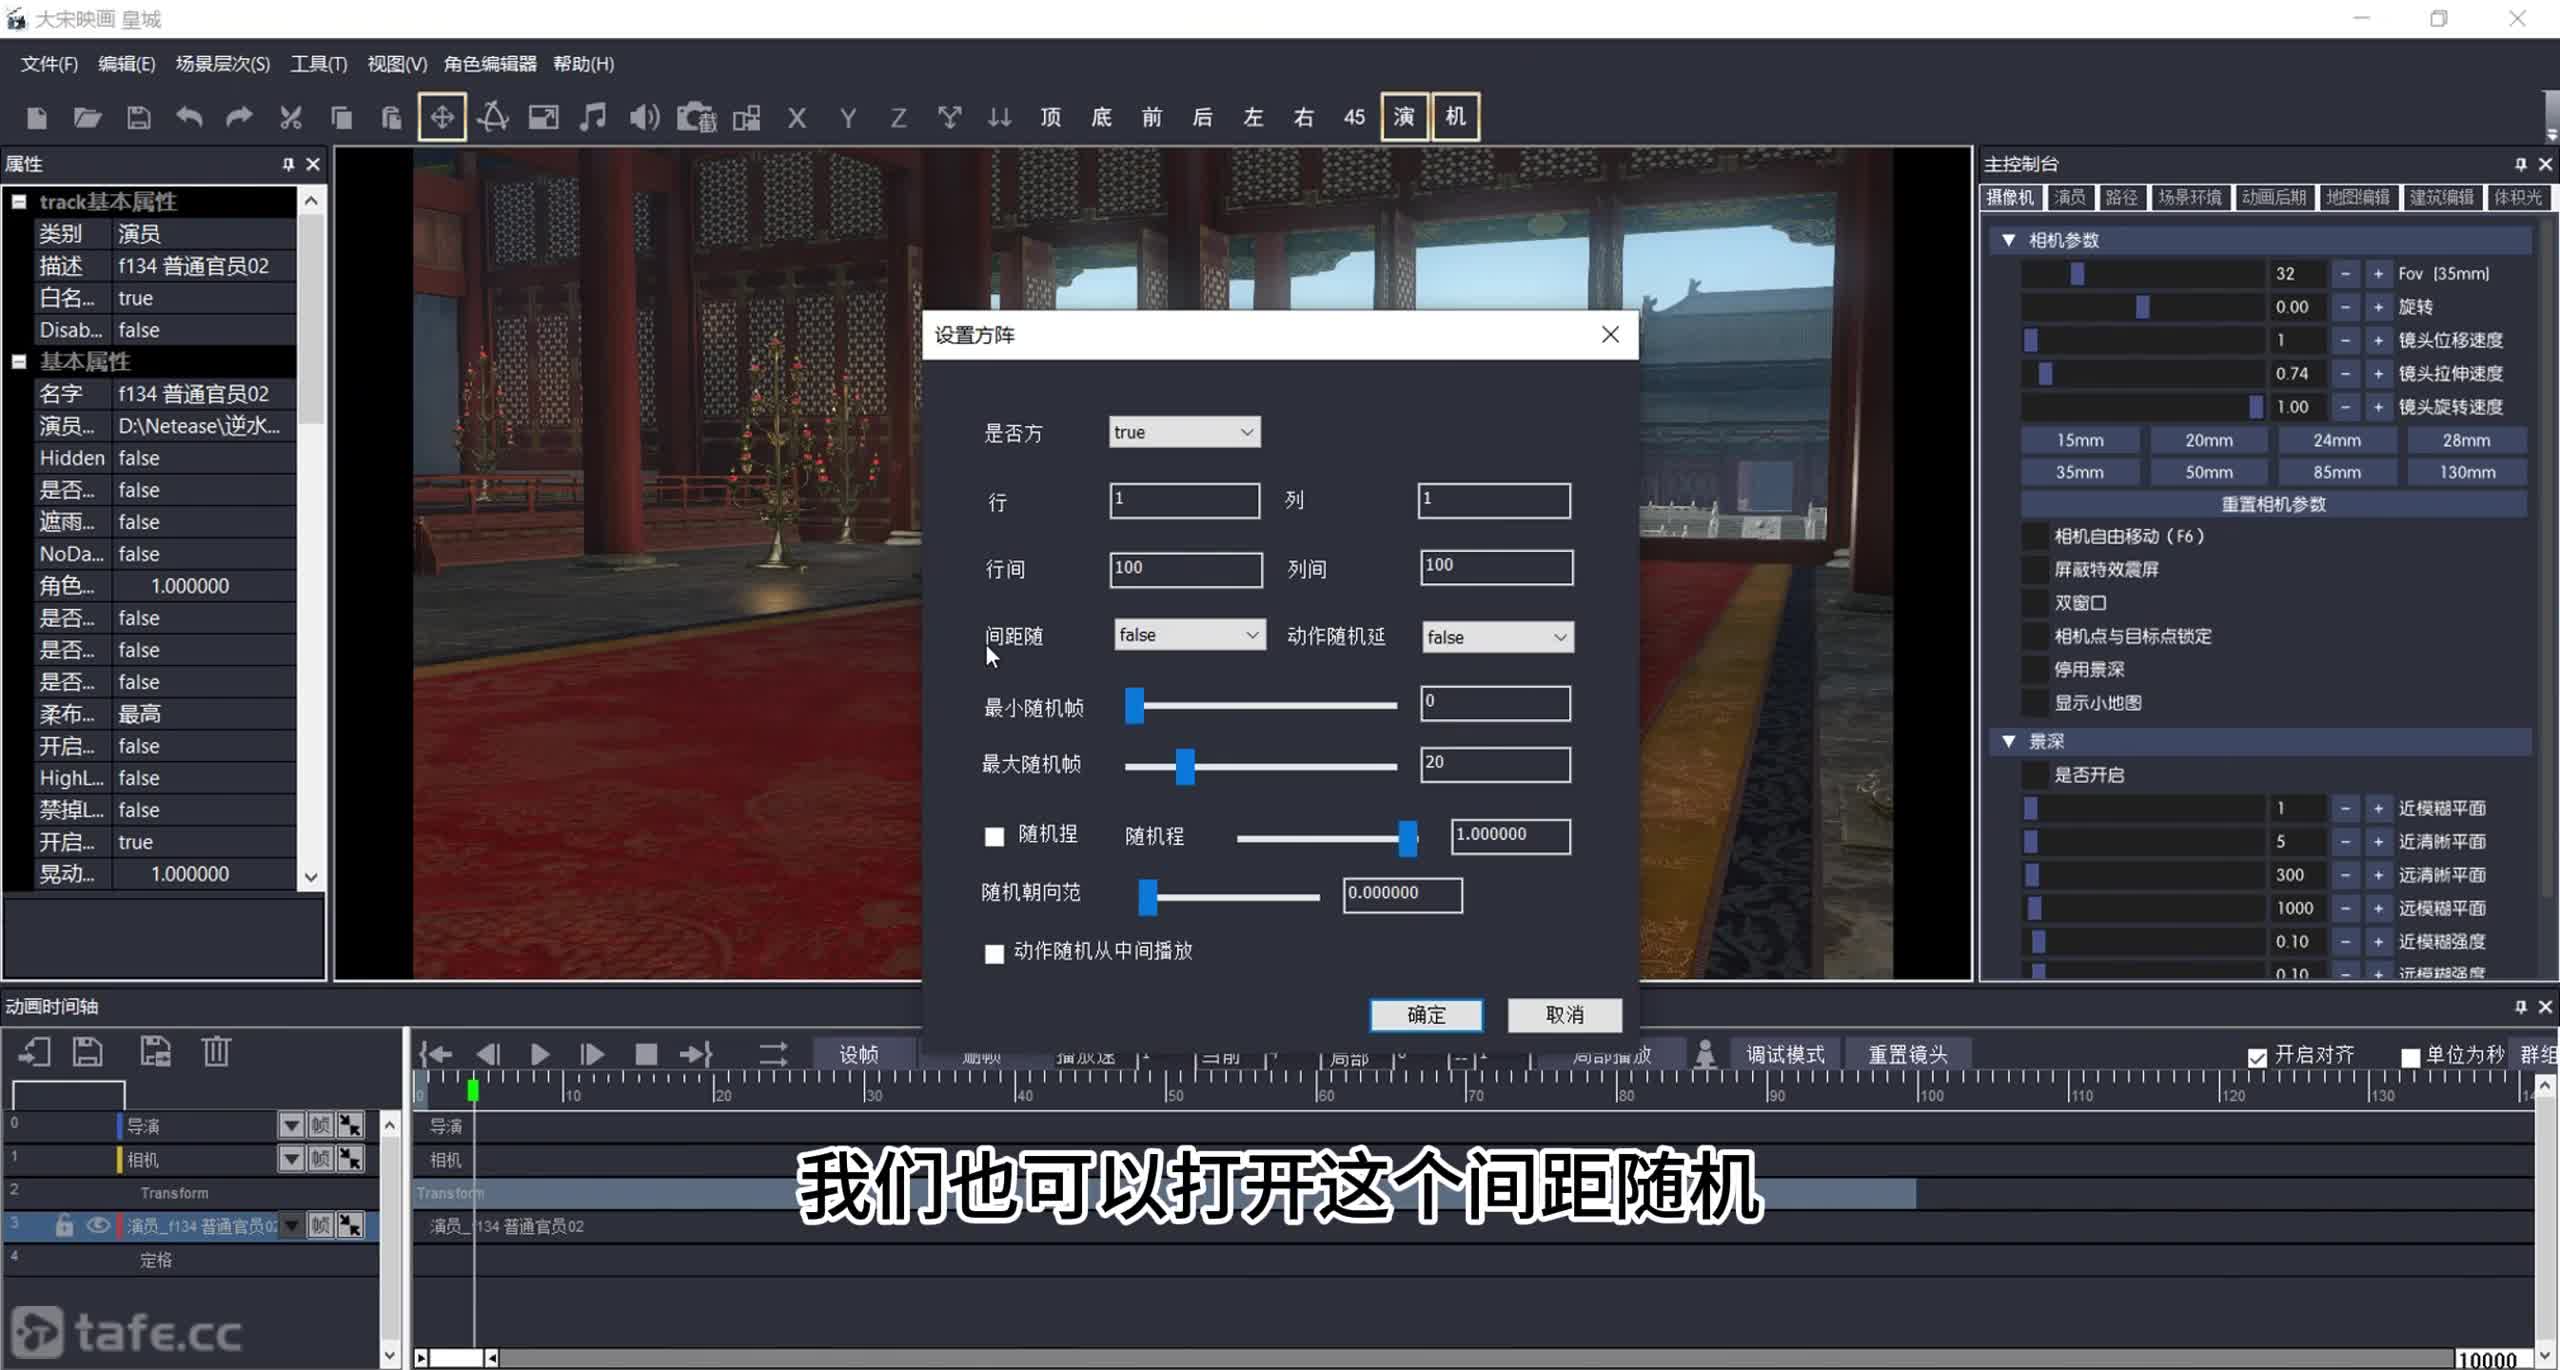Confirm the dialog with 确定
2560x1370 pixels.
point(1426,1015)
